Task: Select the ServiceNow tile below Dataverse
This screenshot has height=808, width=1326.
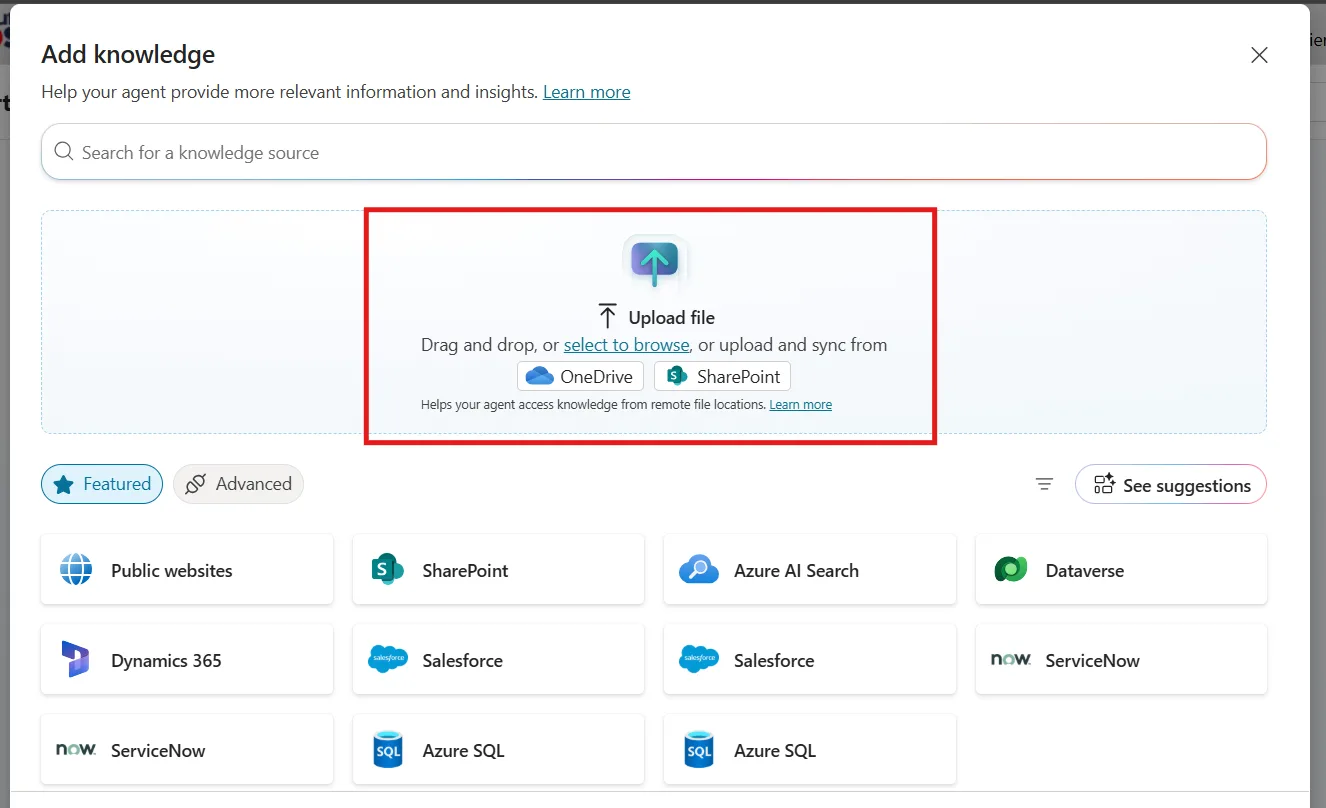Action: click(1120, 660)
